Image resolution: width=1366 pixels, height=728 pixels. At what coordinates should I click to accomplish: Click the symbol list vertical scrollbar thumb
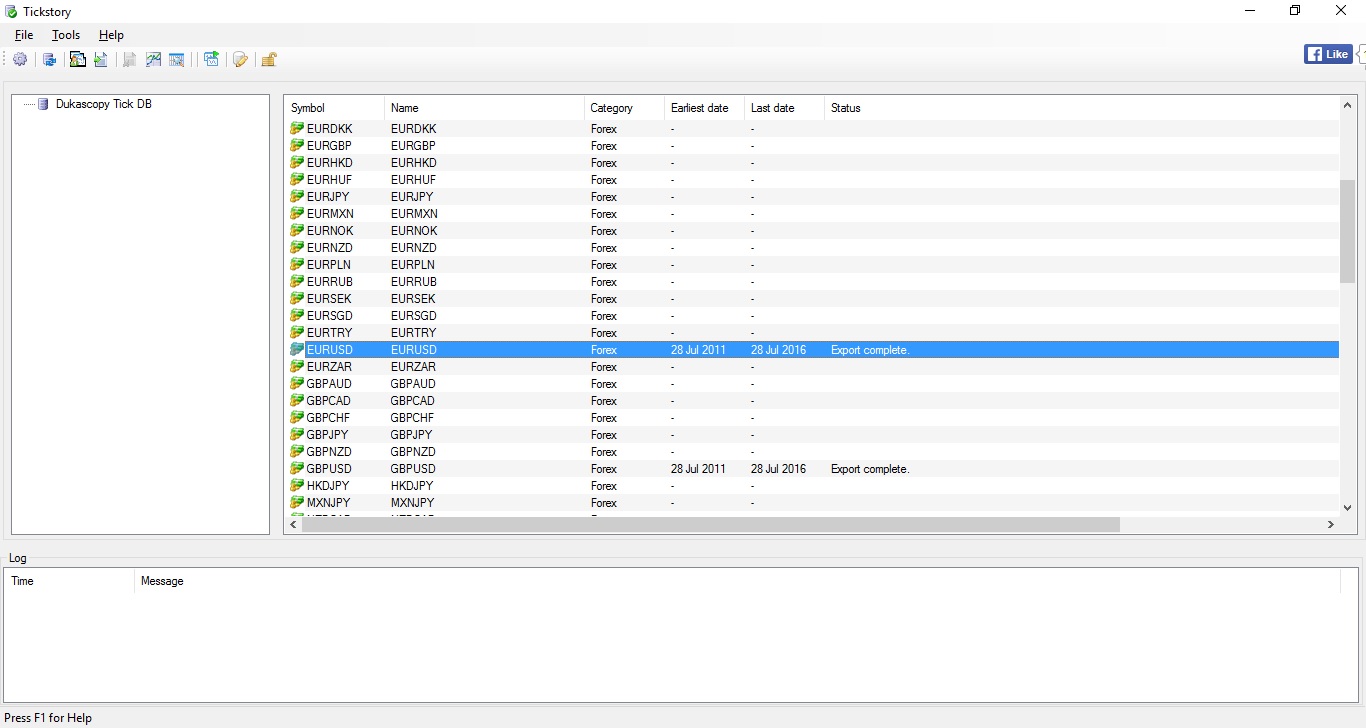click(x=1347, y=231)
